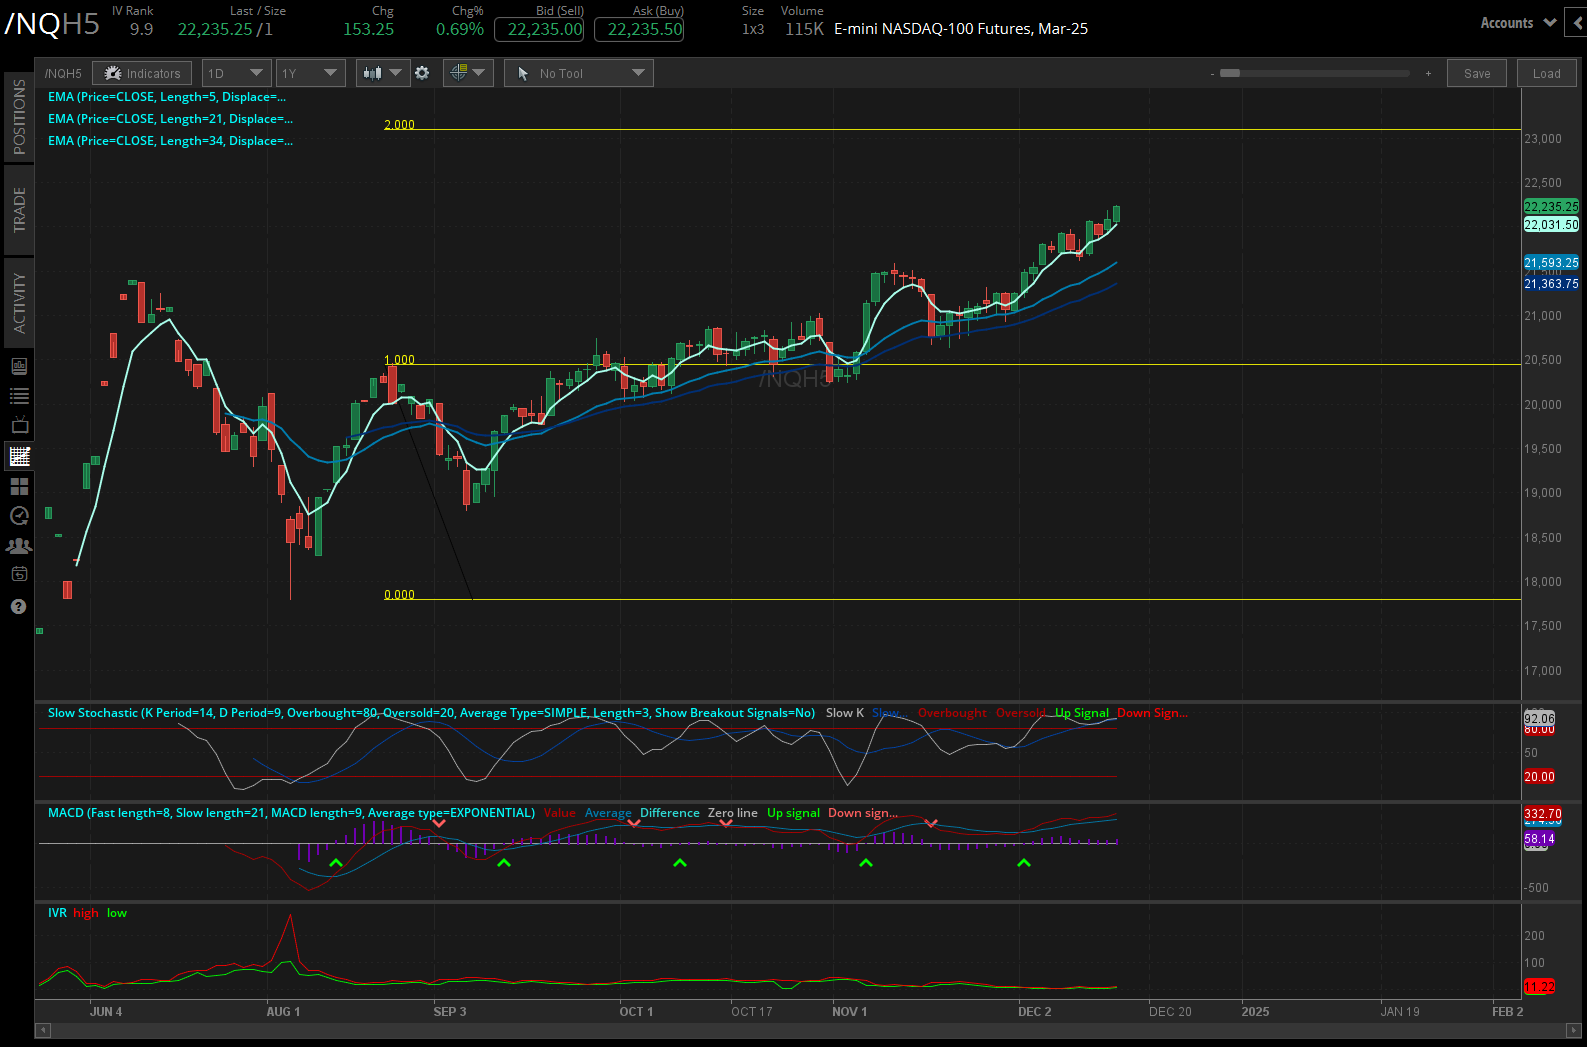Open the POSITIONS side tab

click(x=19, y=117)
